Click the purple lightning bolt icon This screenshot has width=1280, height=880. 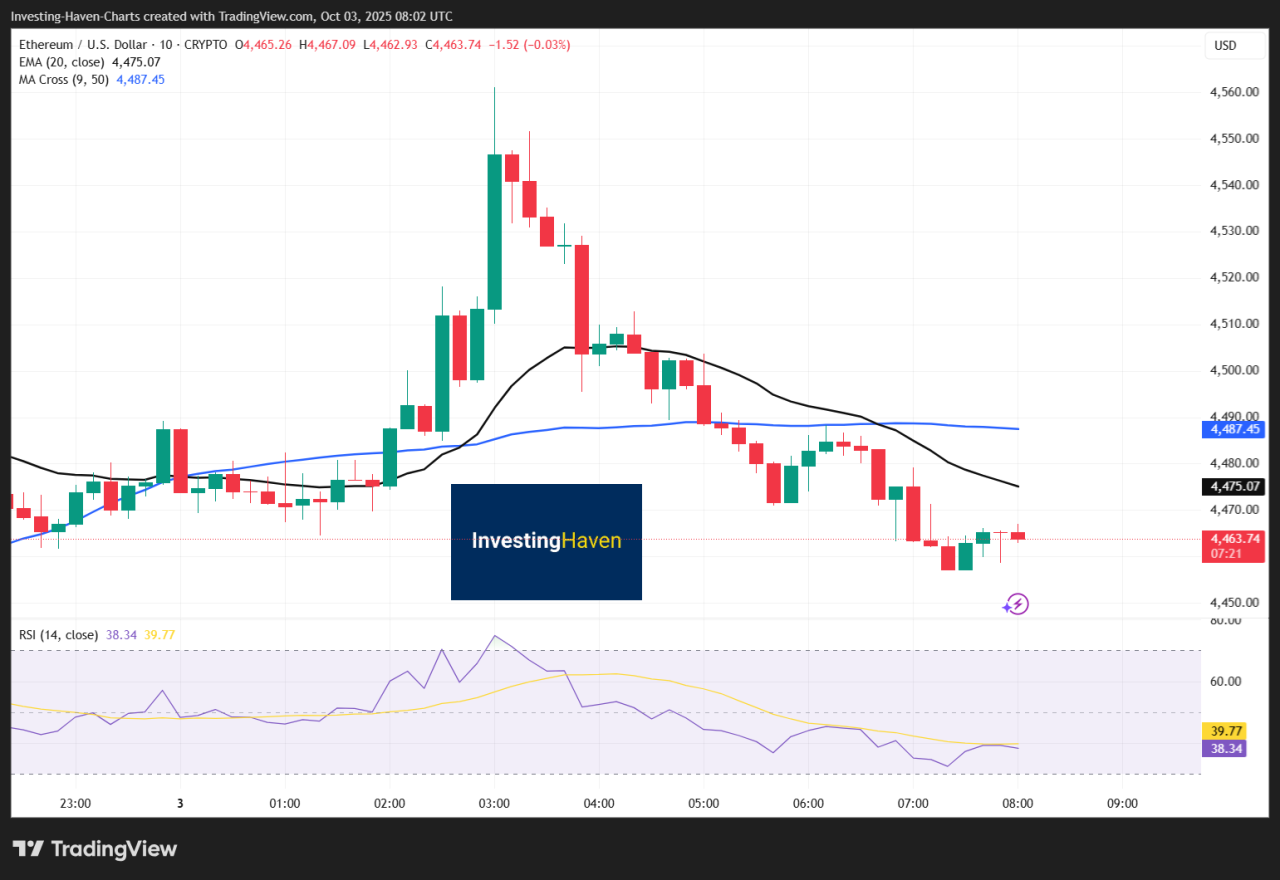1016,604
